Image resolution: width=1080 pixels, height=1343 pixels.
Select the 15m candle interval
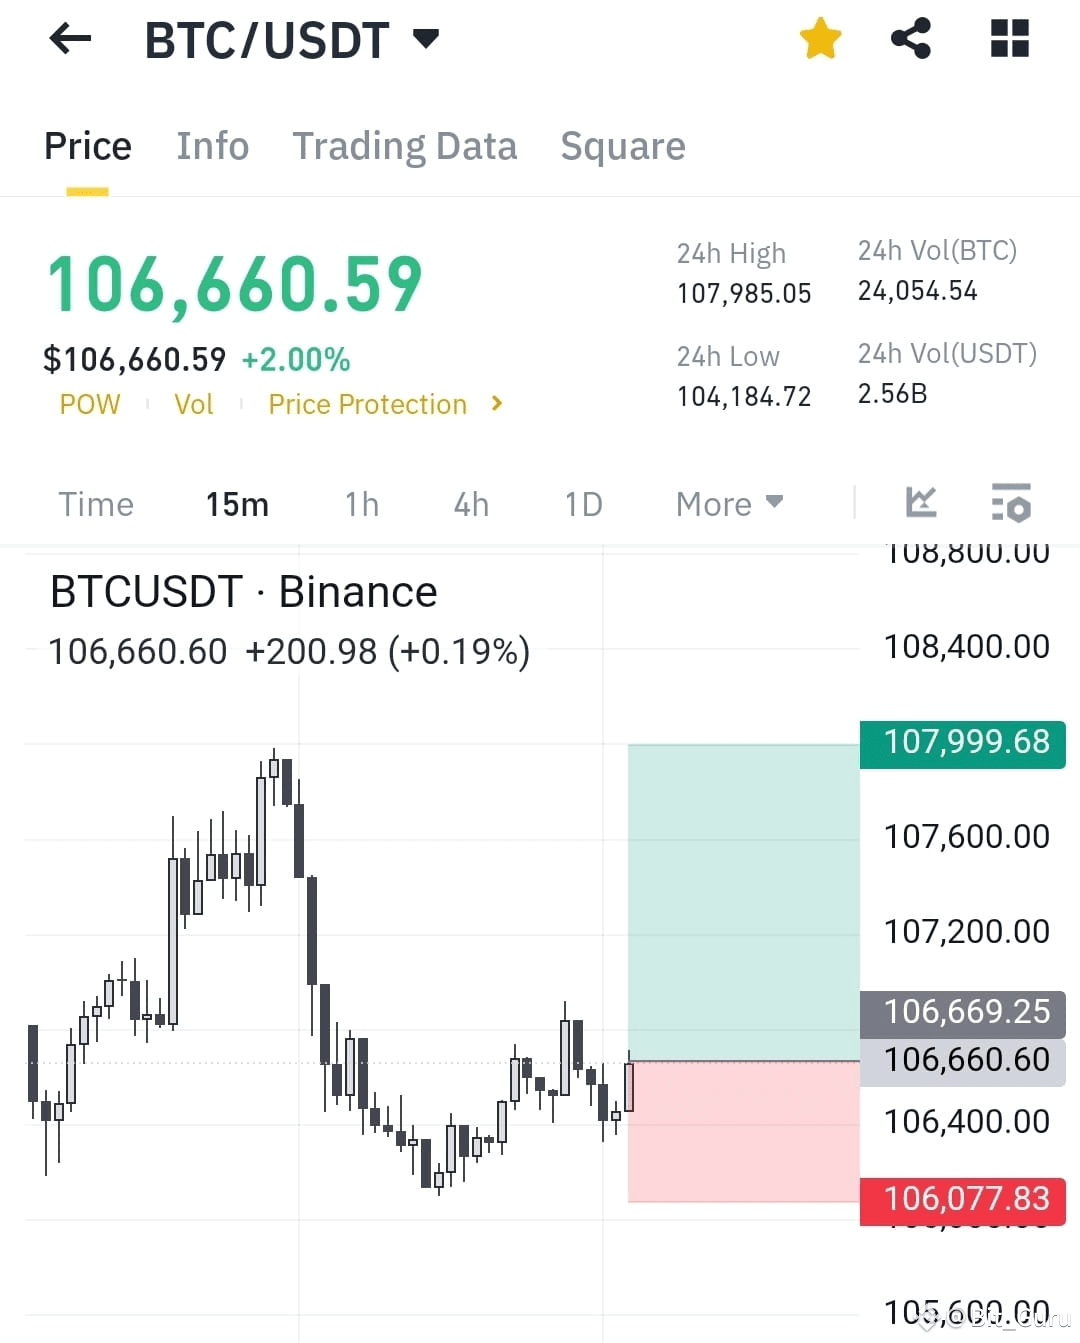[x=237, y=505]
